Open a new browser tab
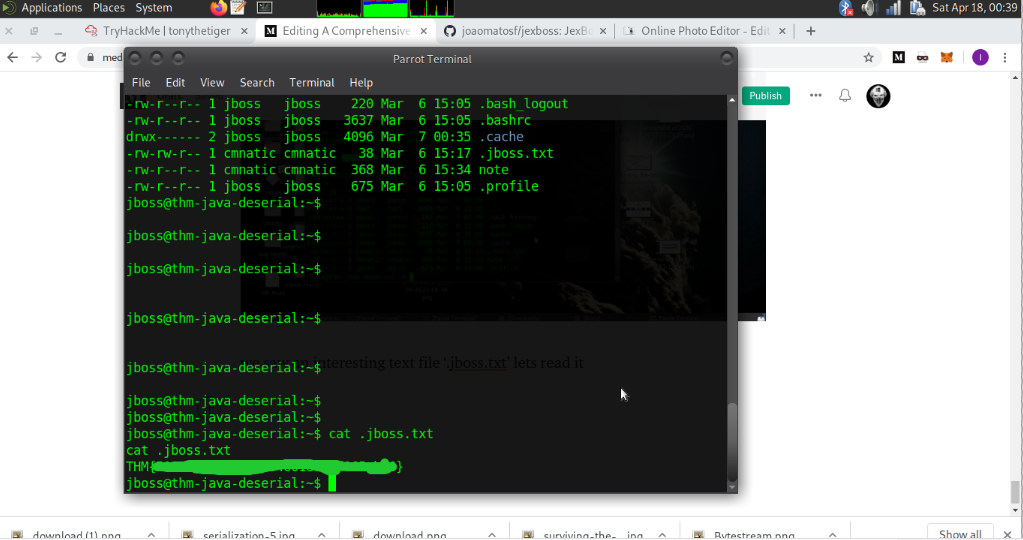Screen dimensions: 1023x540 coord(811,31)
